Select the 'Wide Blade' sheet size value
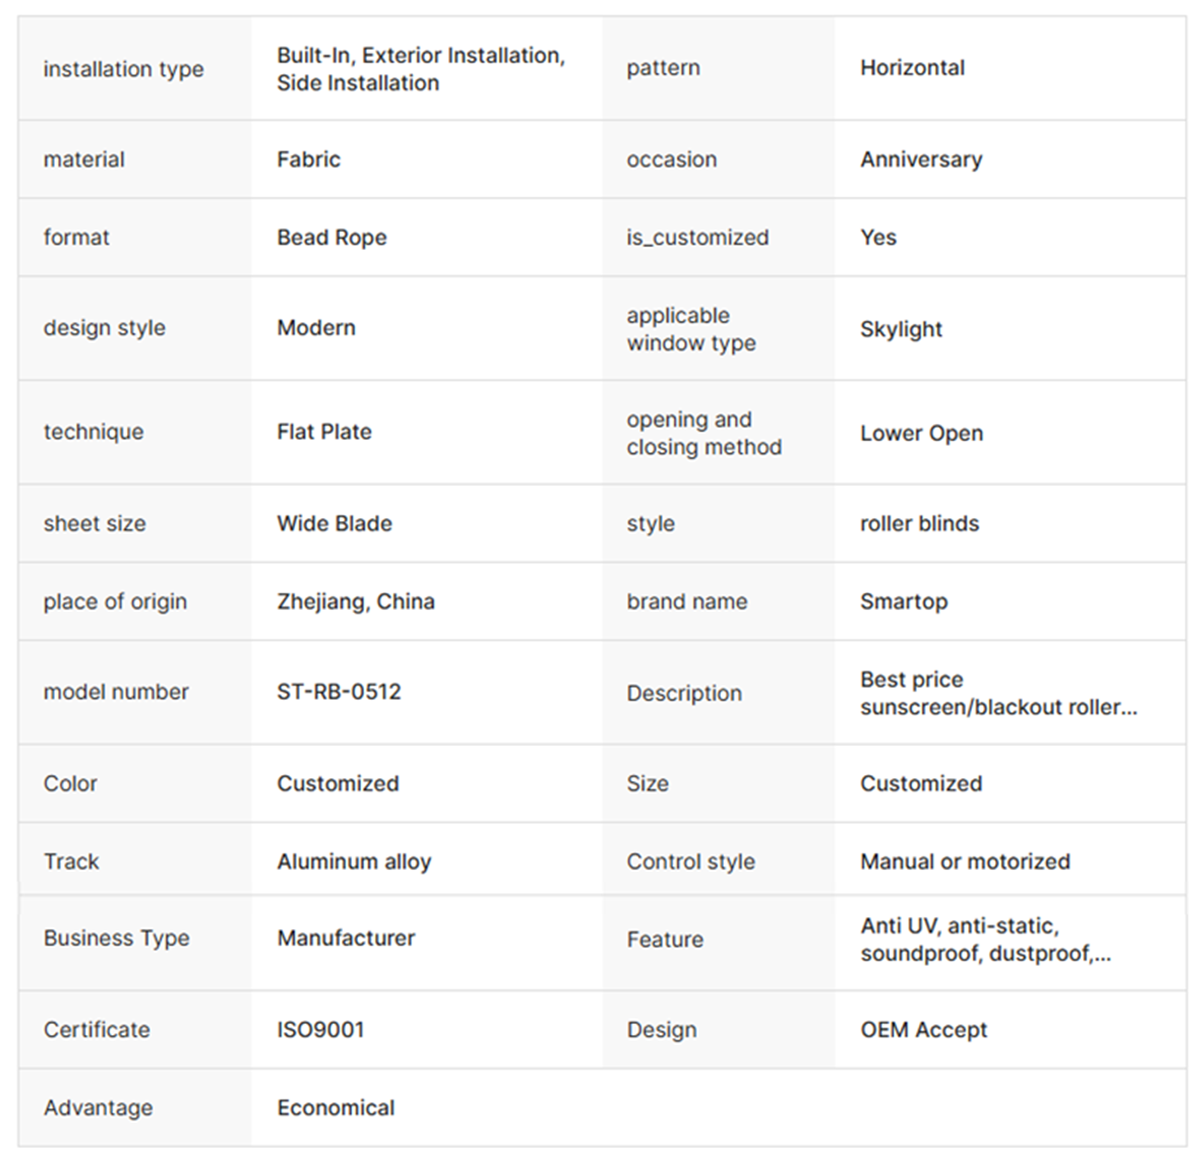The width and height of the screenshot is (1200, 1161). coord(334,523)
